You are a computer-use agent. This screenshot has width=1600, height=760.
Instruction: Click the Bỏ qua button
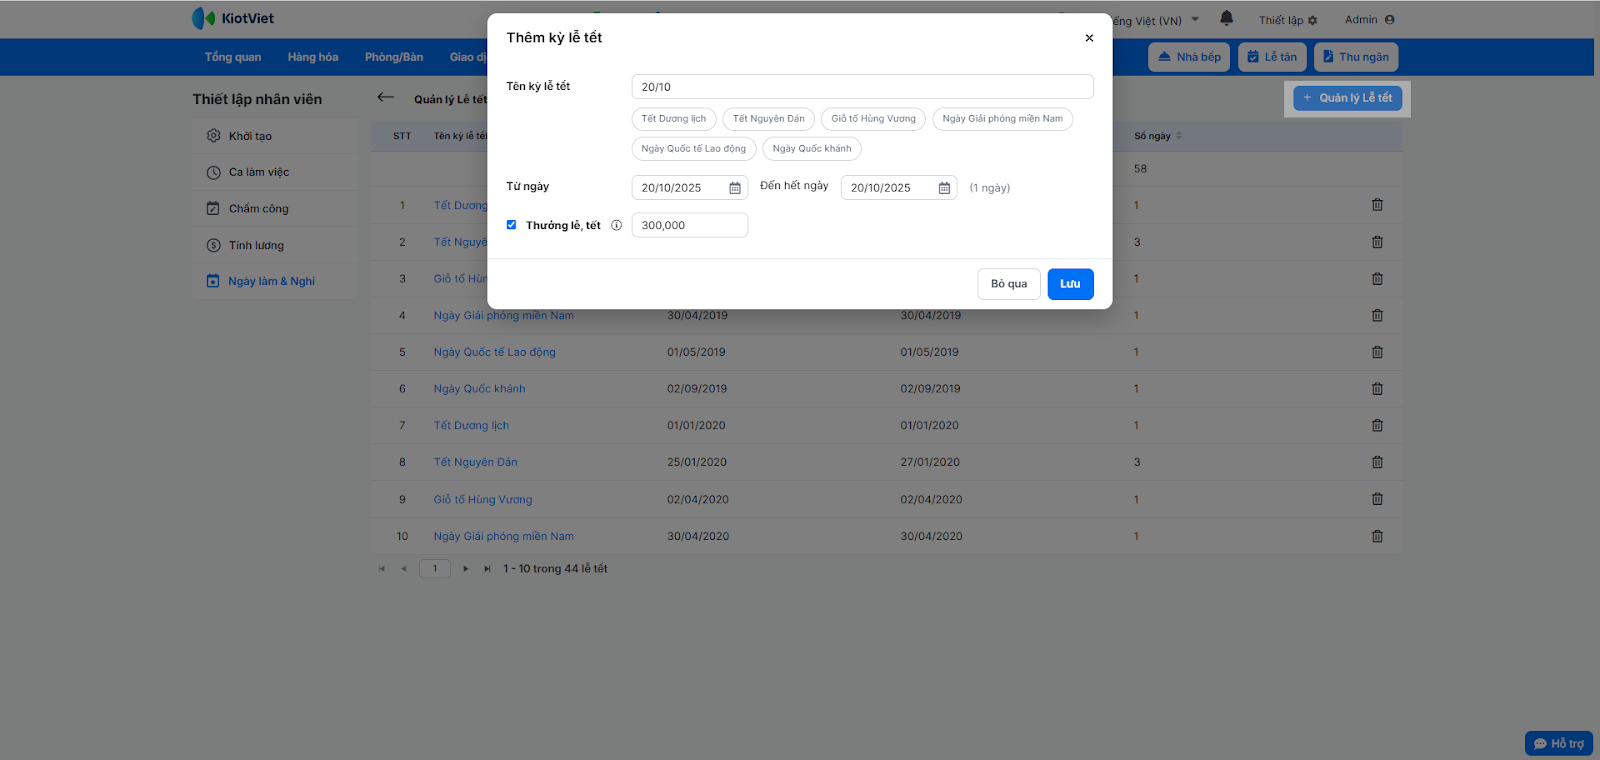point(1009,284)
